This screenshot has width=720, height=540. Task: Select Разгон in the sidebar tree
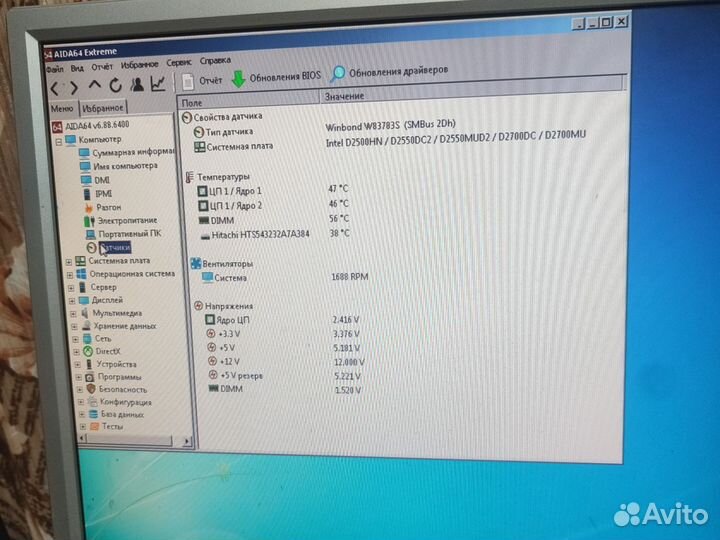pos(109,207)
